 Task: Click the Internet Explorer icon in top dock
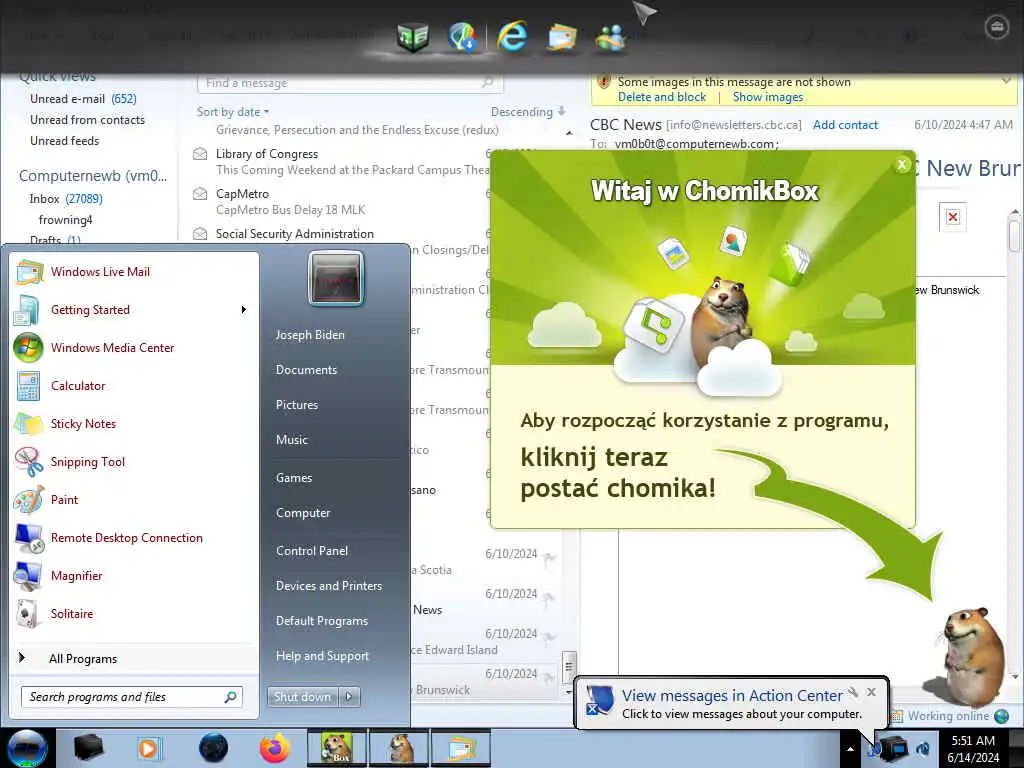click(512, 35)
